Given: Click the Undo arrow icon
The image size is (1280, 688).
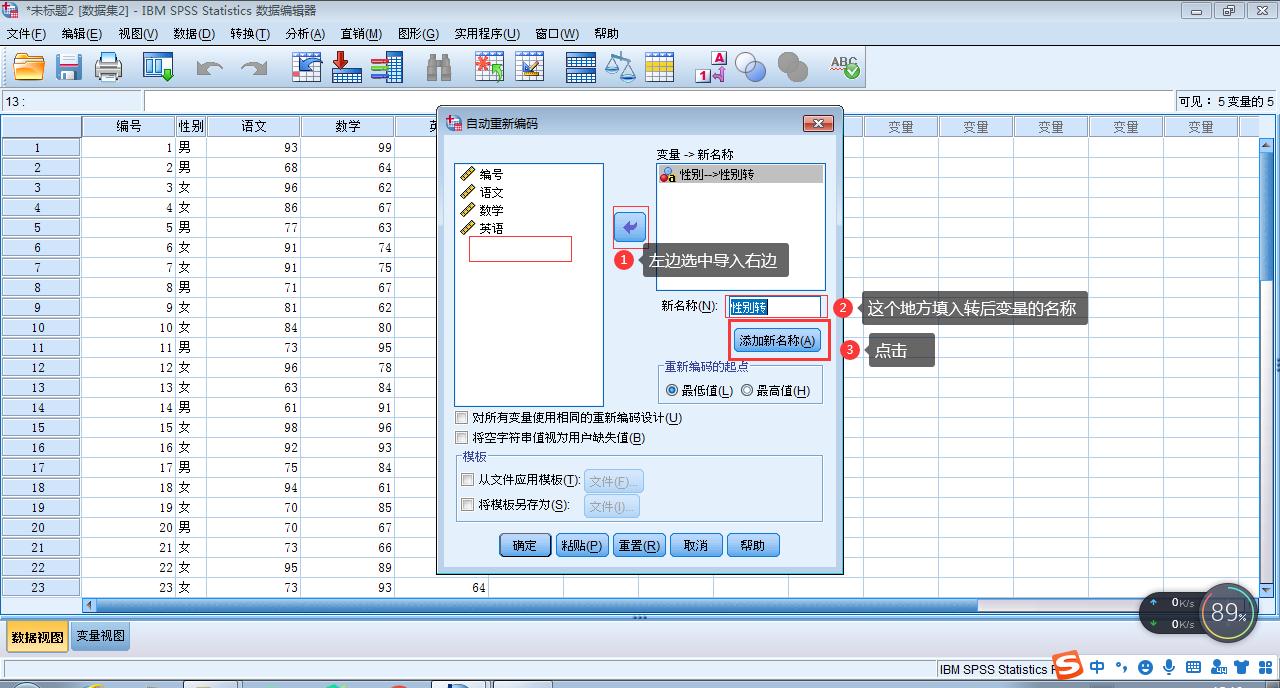Looking at the screenshot, I should (207, 66).
